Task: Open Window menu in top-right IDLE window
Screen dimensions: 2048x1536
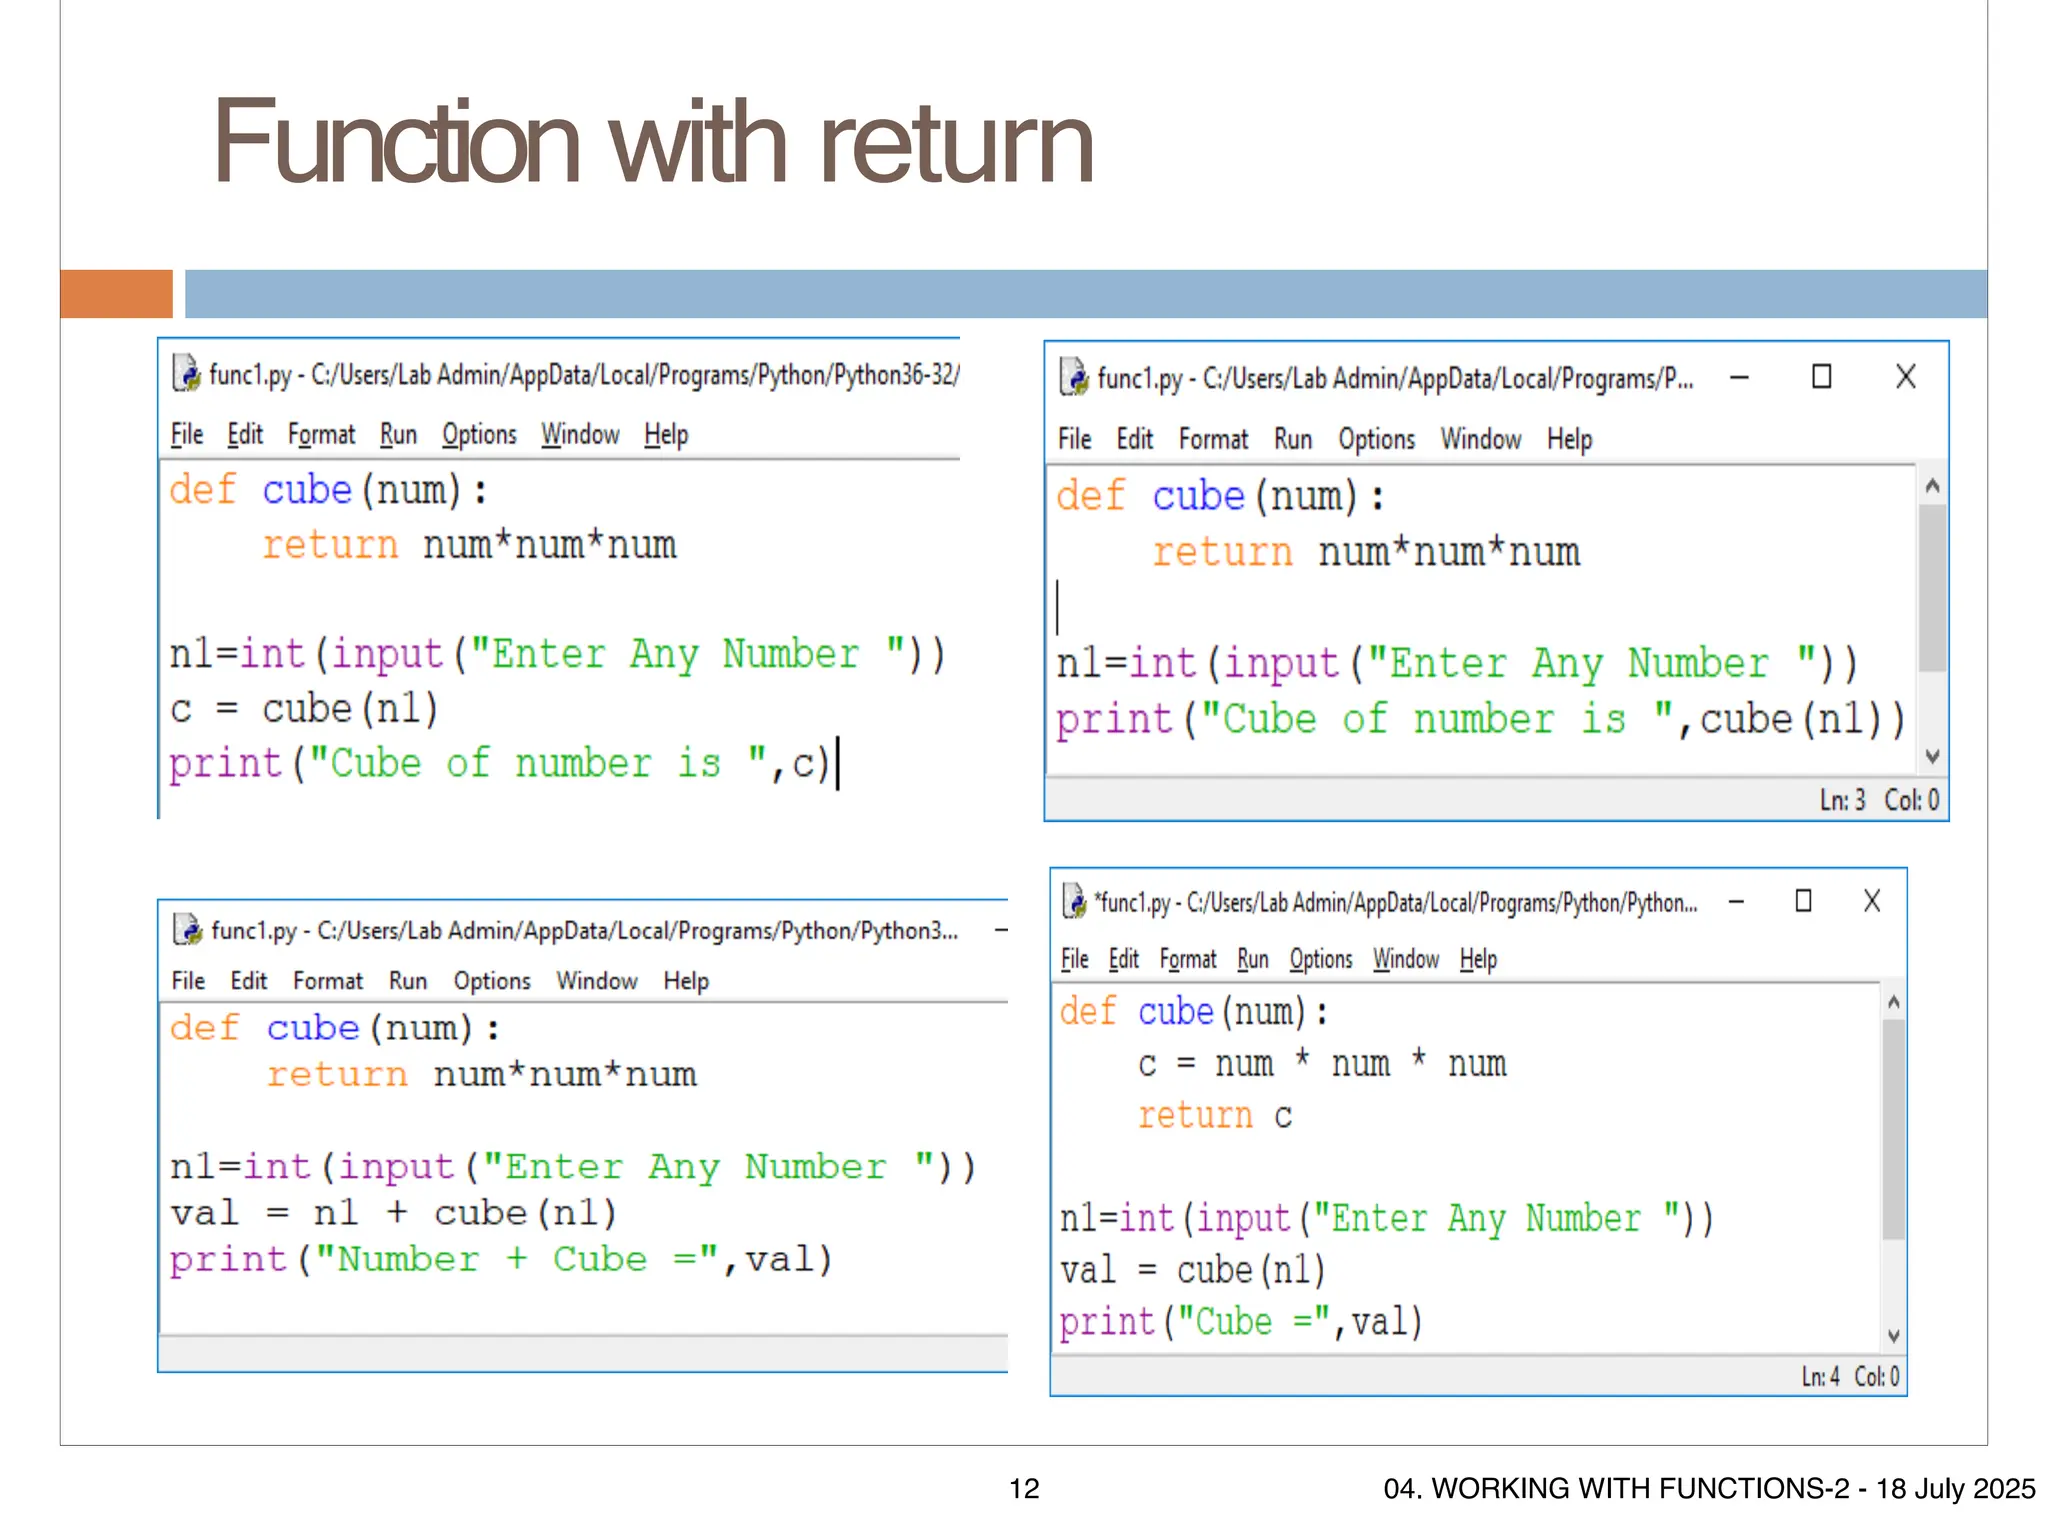Action: (1481, 439)
